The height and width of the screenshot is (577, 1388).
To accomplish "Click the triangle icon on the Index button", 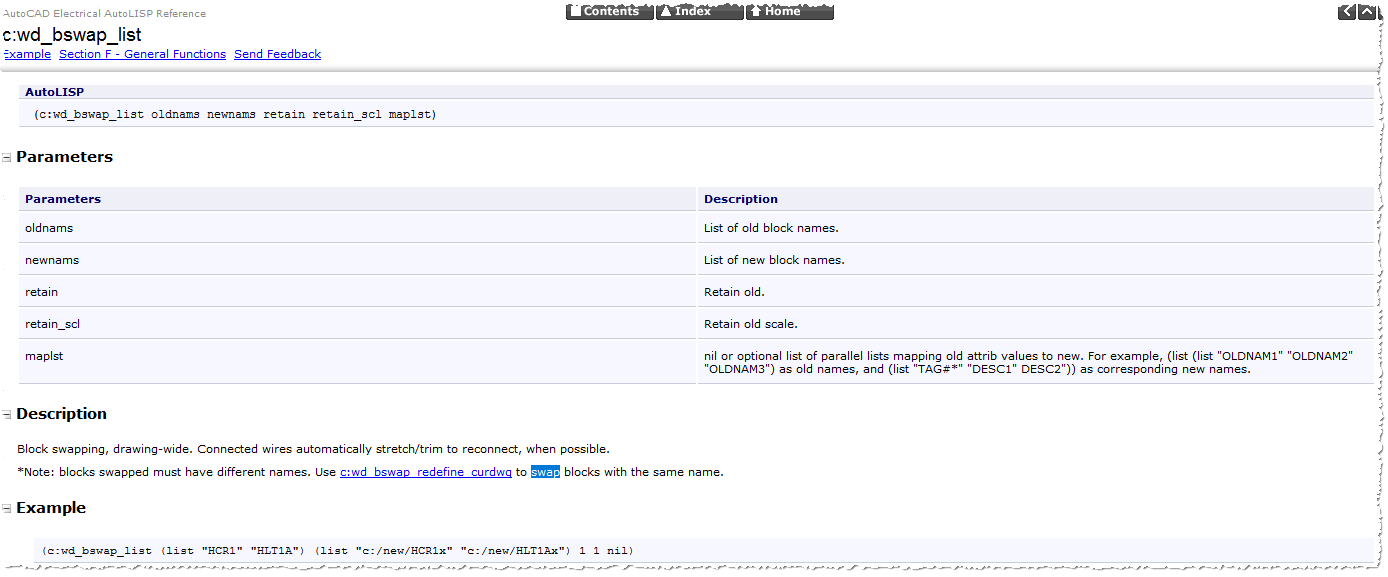I will pyautogui.click(x=667, y=11).
